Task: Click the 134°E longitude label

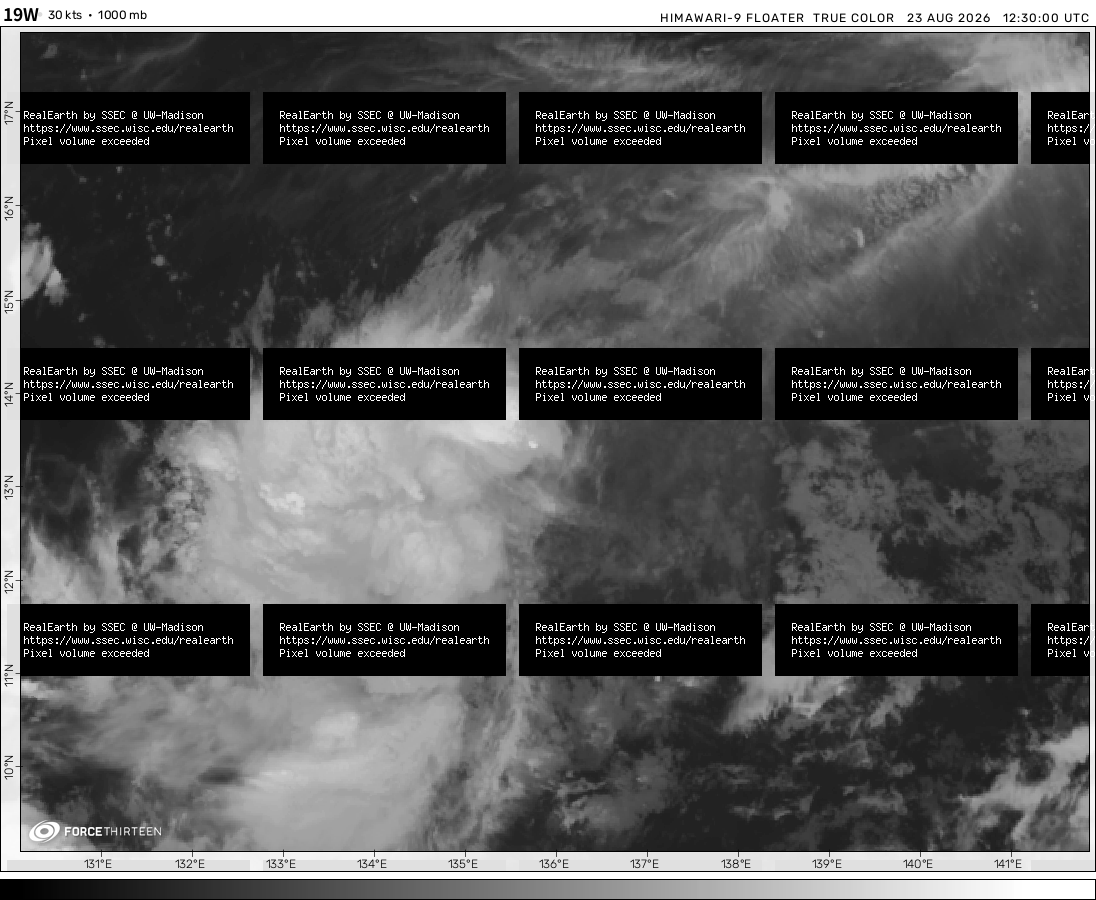Action: tap(372, 864)
